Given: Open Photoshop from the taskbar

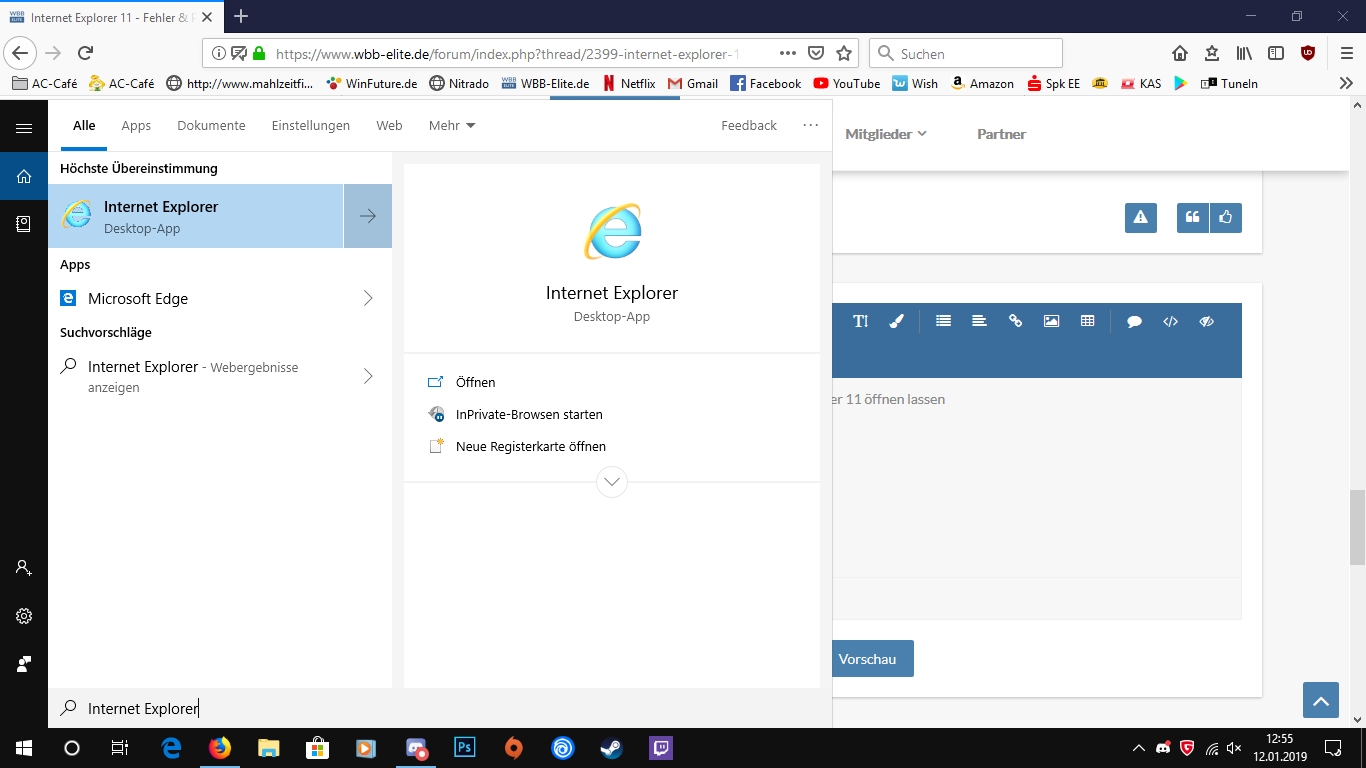Looking at the screenshot, I should click(464, 748).
